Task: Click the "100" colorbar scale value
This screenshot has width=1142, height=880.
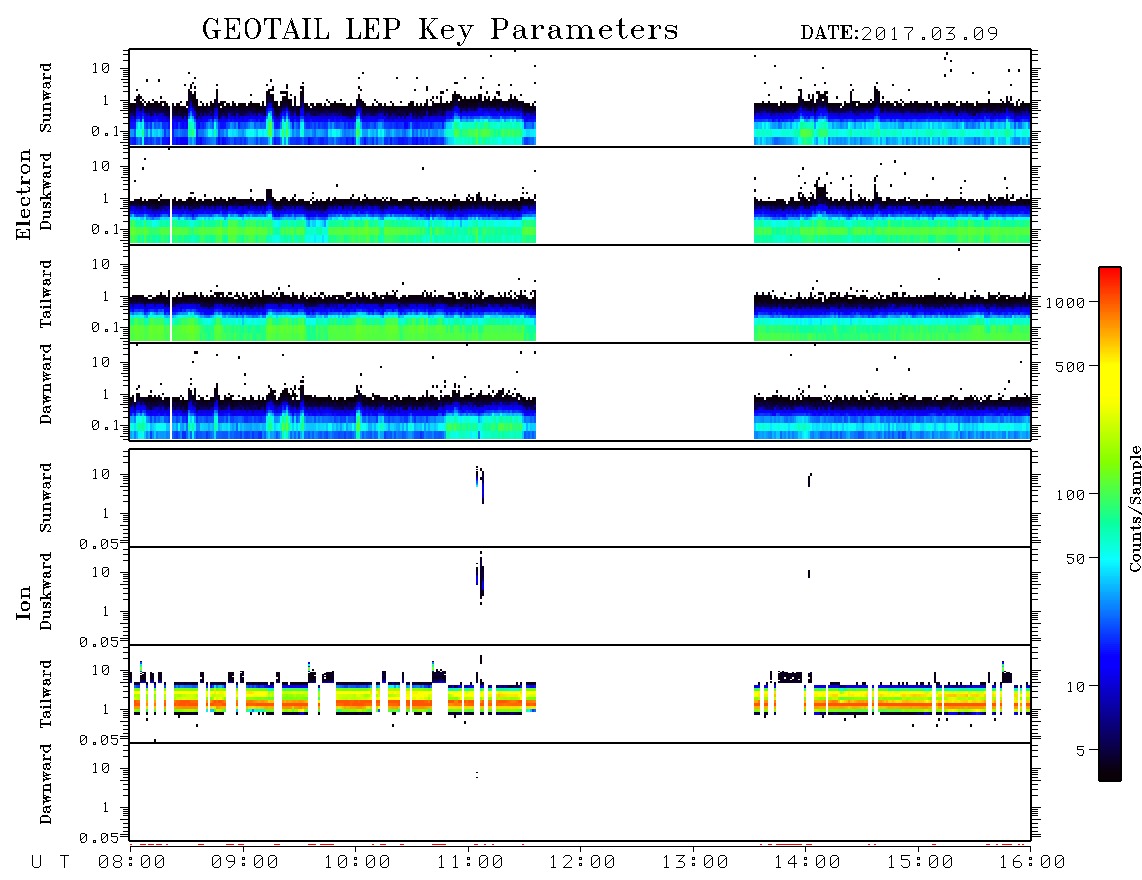Action: (1070, 495)
